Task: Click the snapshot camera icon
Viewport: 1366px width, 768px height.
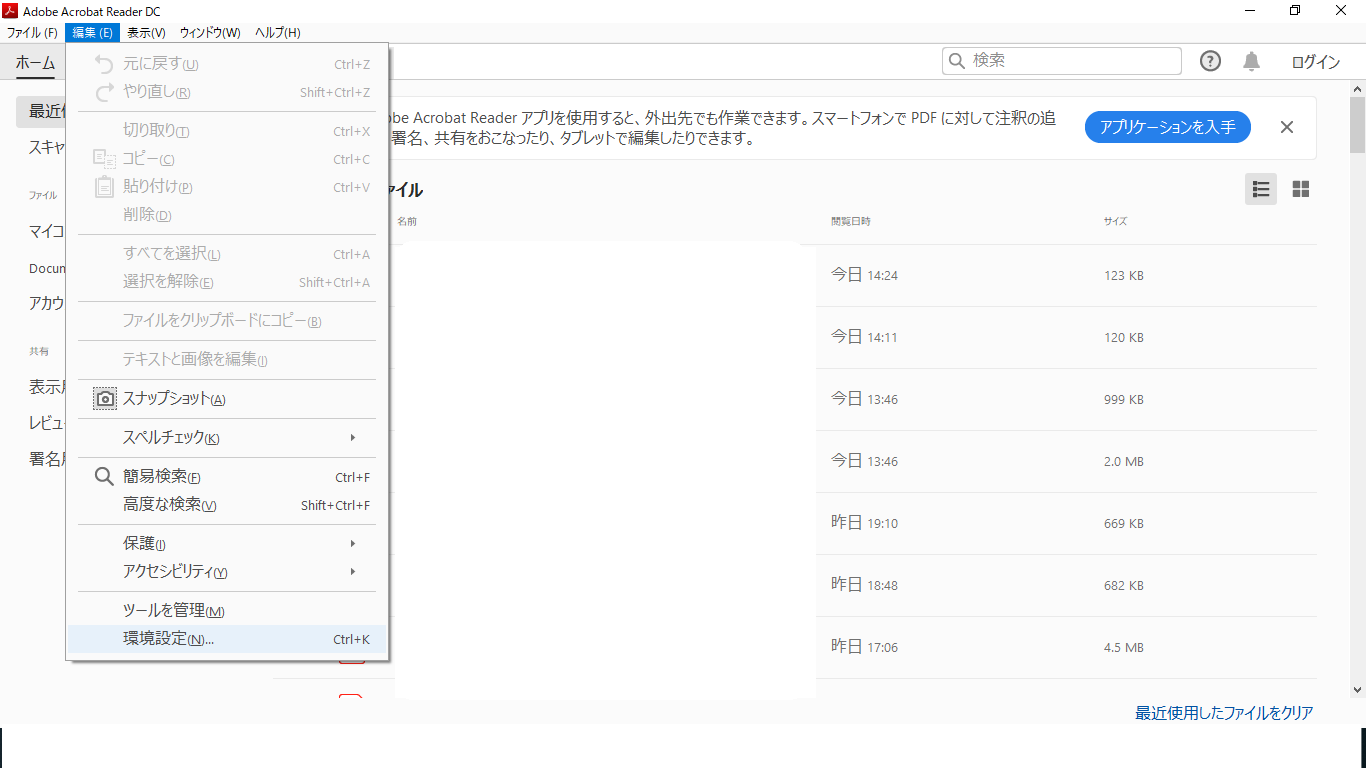Action: point(105,399)
